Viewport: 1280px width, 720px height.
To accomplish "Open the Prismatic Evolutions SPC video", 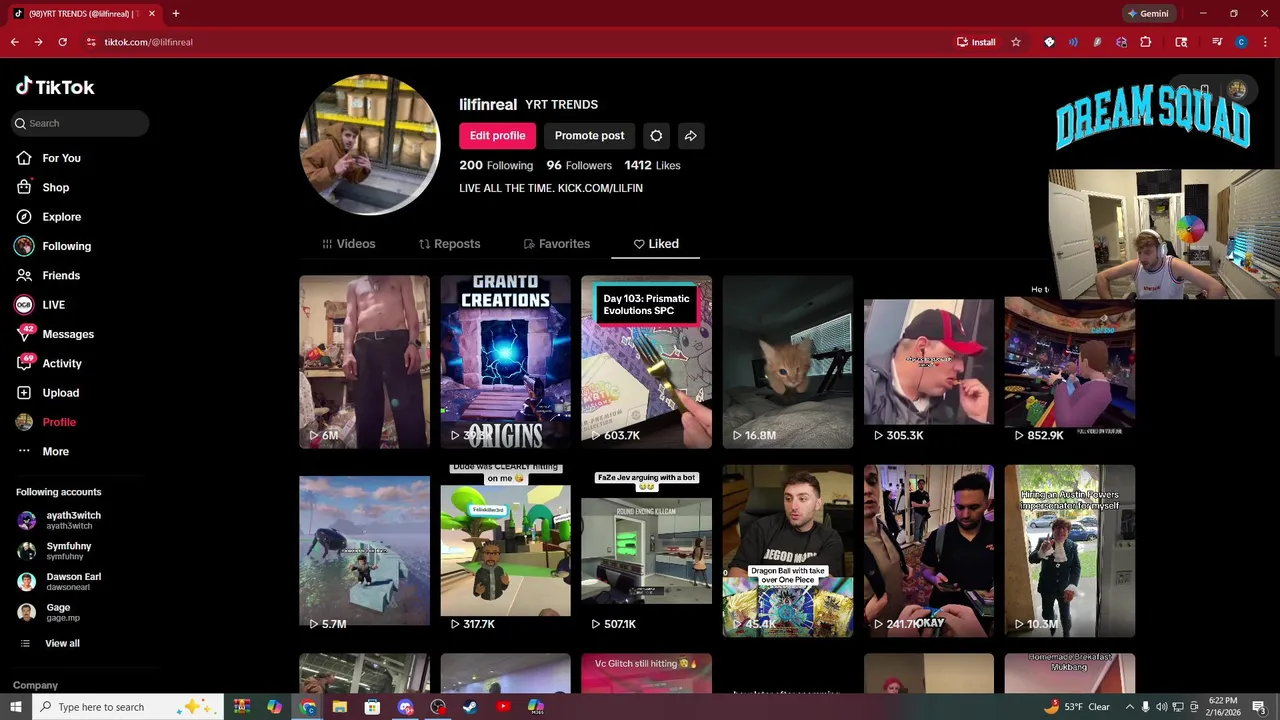I will (646, 362).
